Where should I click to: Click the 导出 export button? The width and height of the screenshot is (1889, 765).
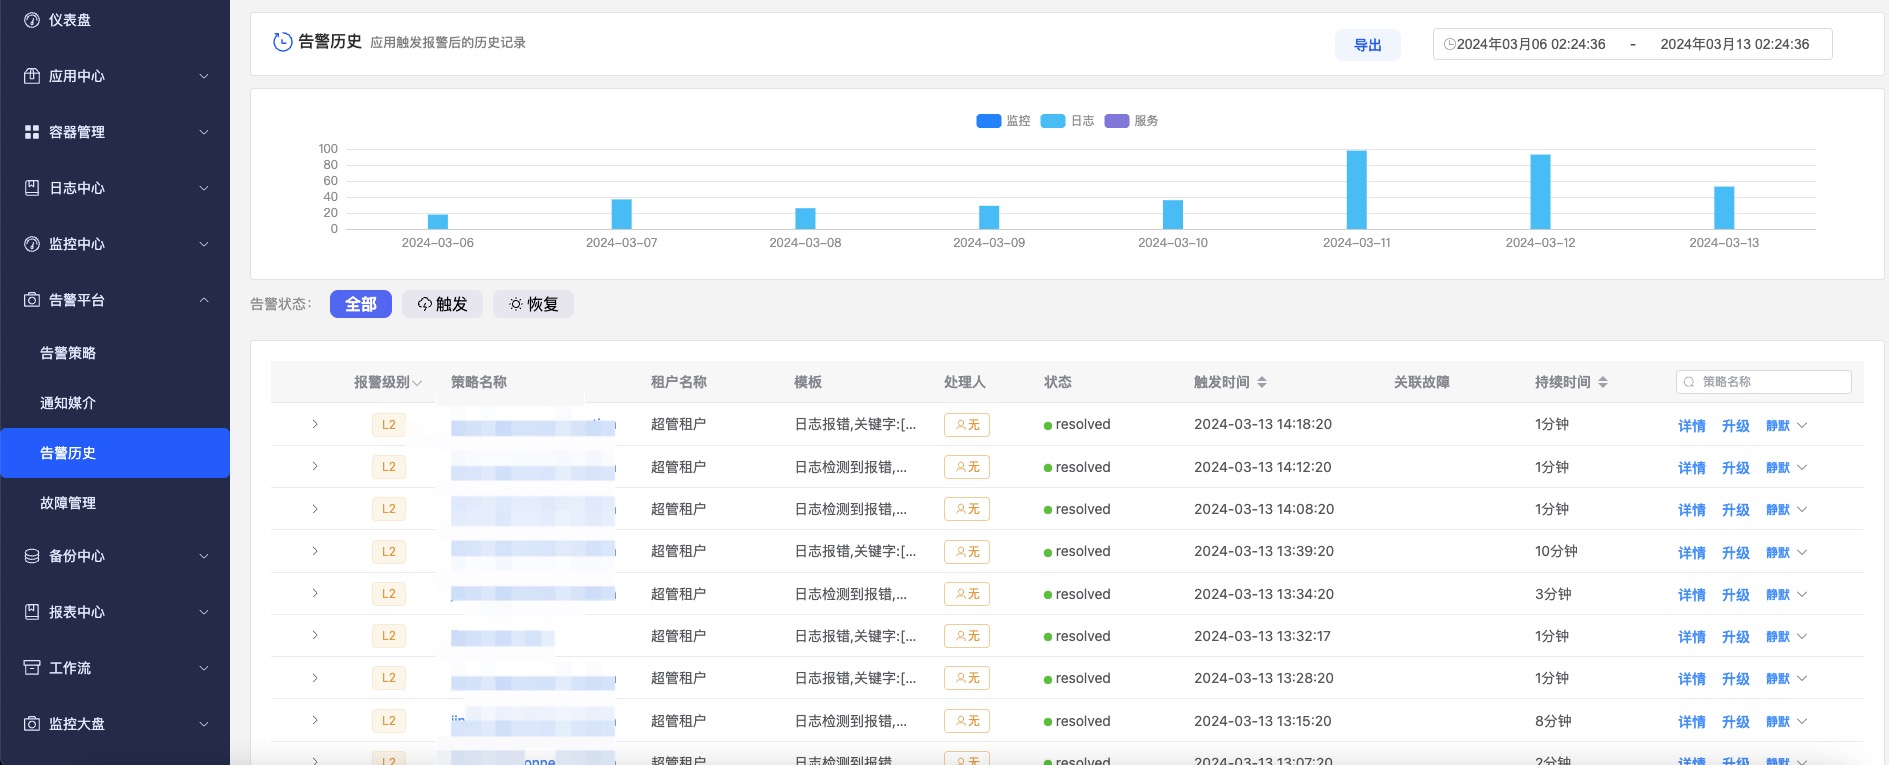pos(1368,45)
